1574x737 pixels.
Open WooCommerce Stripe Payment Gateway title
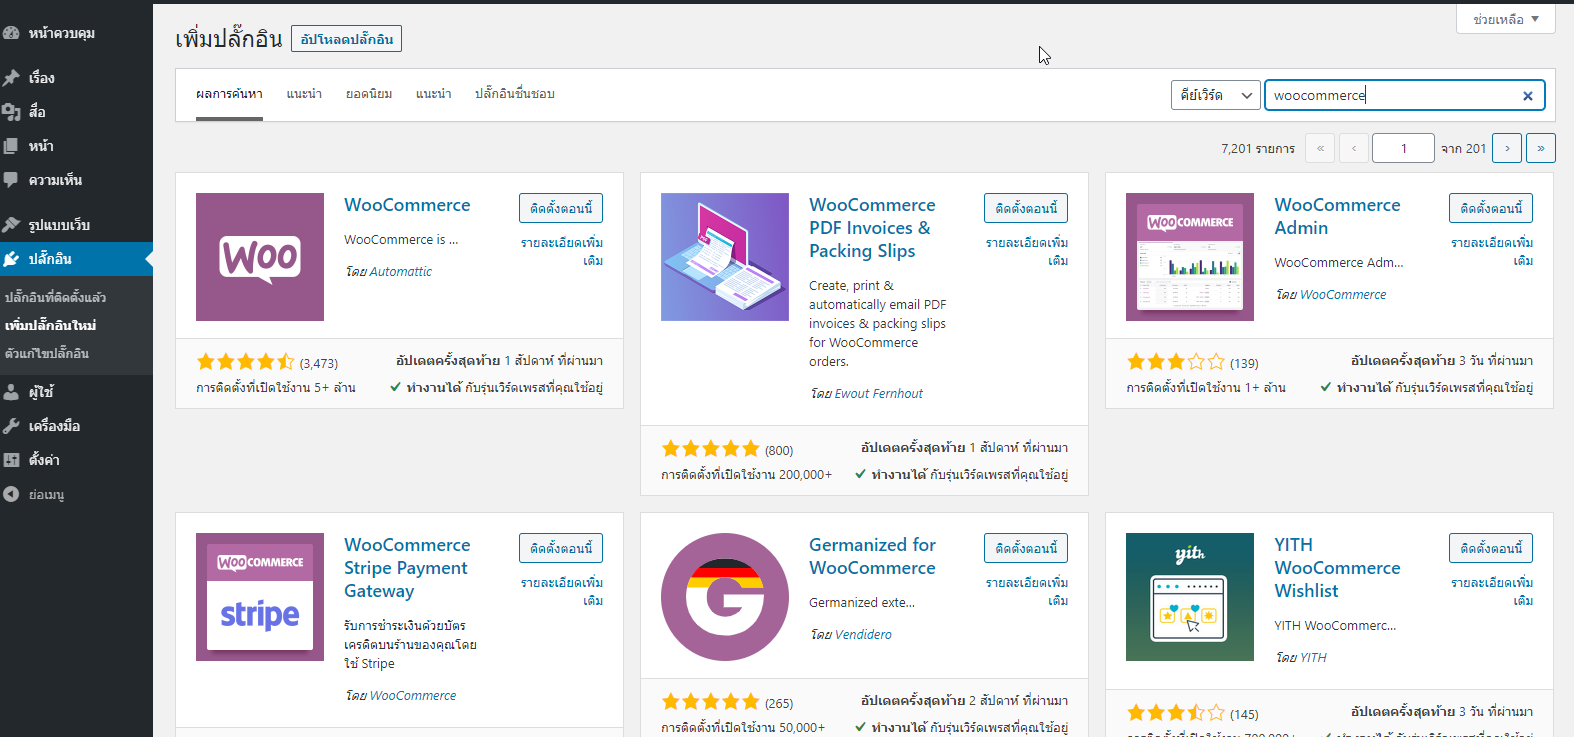pyautogui.click(x=407, y=568)
